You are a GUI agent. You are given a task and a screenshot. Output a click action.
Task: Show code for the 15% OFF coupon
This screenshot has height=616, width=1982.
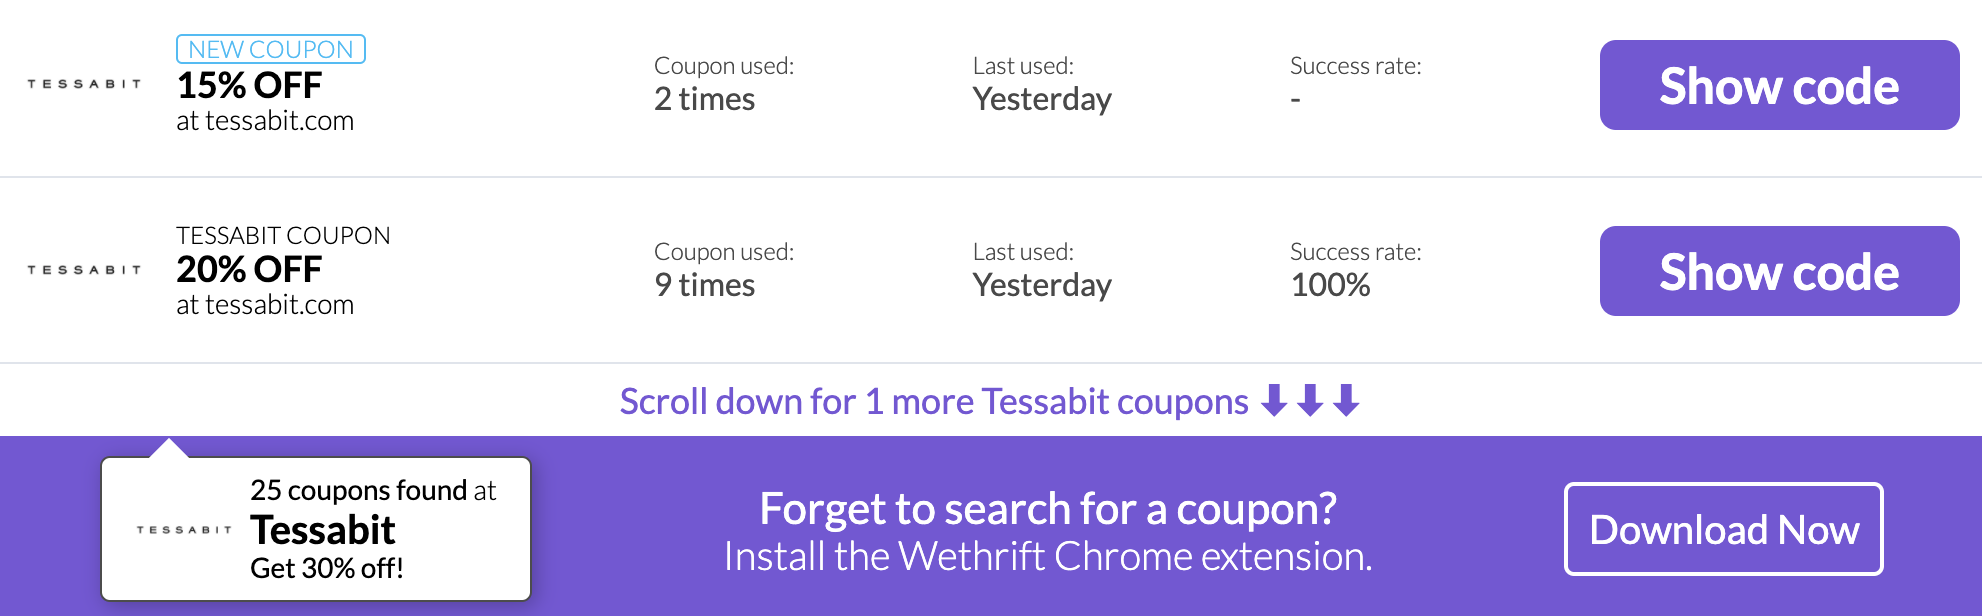1779,85
